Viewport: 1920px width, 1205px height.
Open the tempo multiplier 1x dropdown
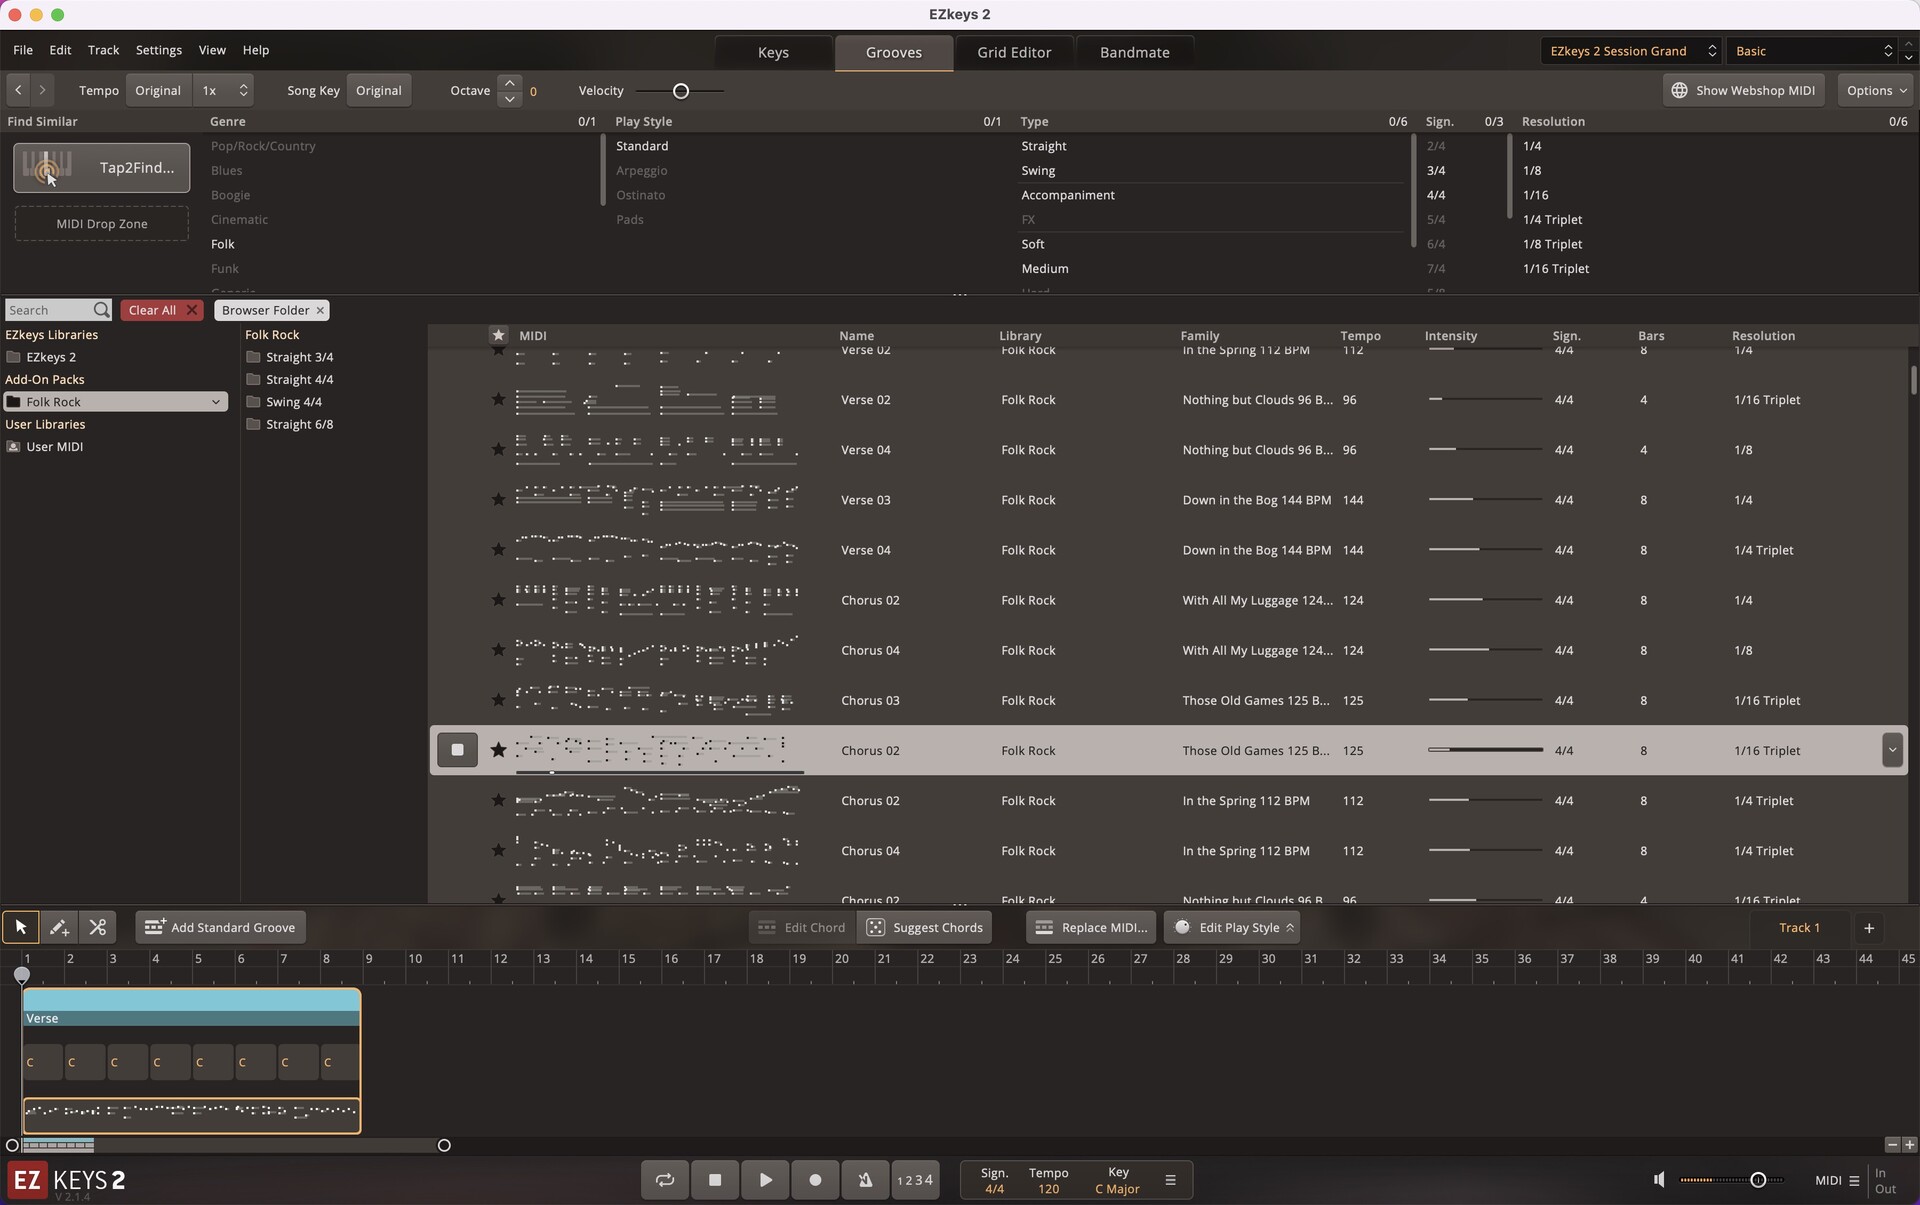point(224,90)
